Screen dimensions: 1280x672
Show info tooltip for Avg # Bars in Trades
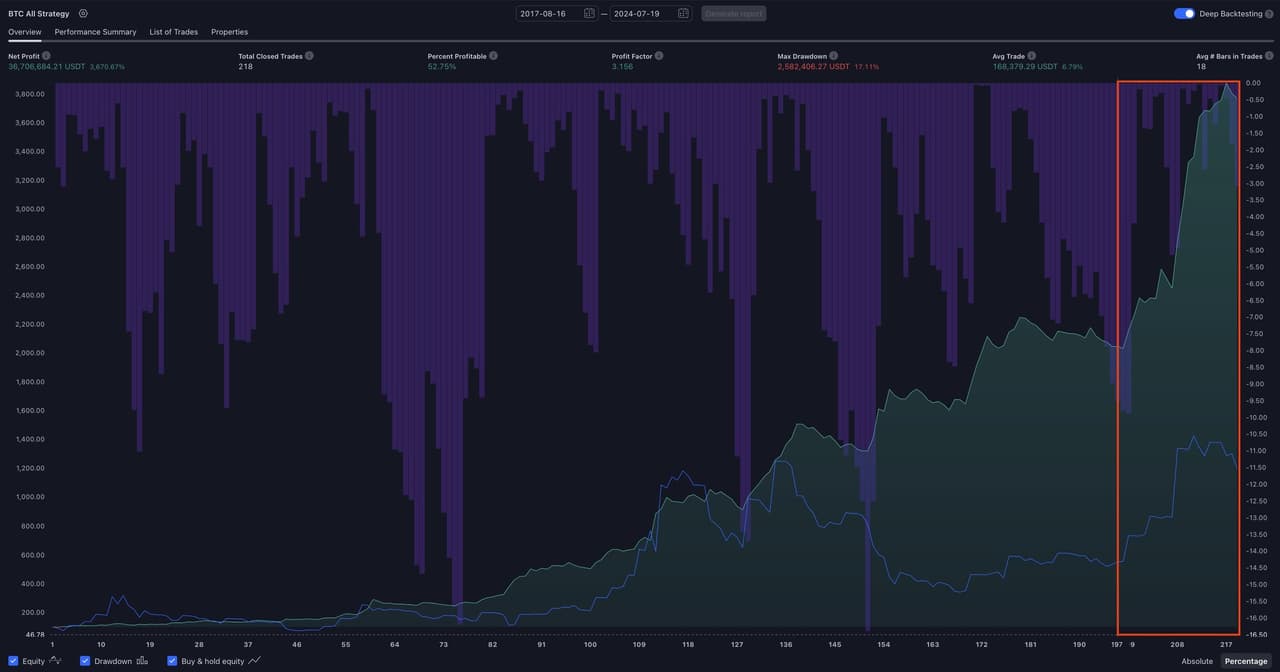click(x=1270, y=56)
